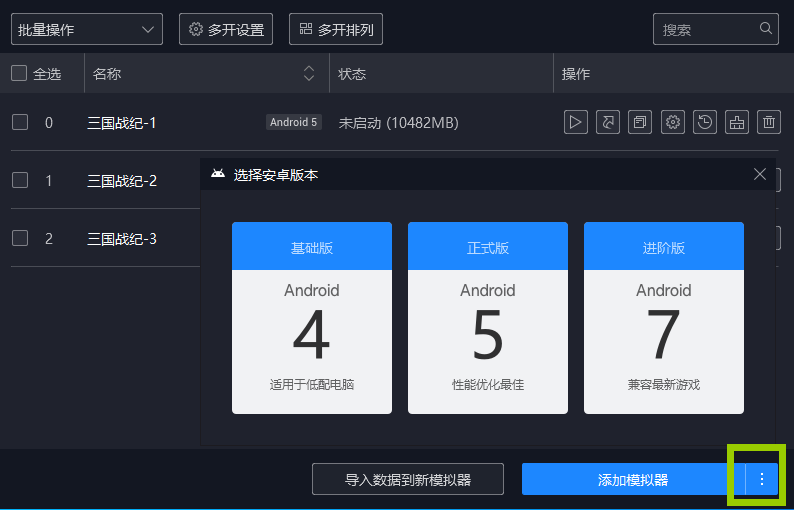Click the name 三国战纪-2
This screenshot has width=794, height=510.
(x=122, y=181)
